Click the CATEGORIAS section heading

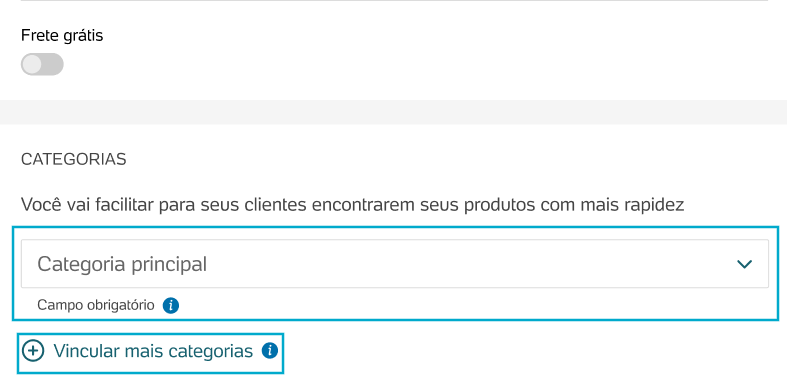(73, 160)
